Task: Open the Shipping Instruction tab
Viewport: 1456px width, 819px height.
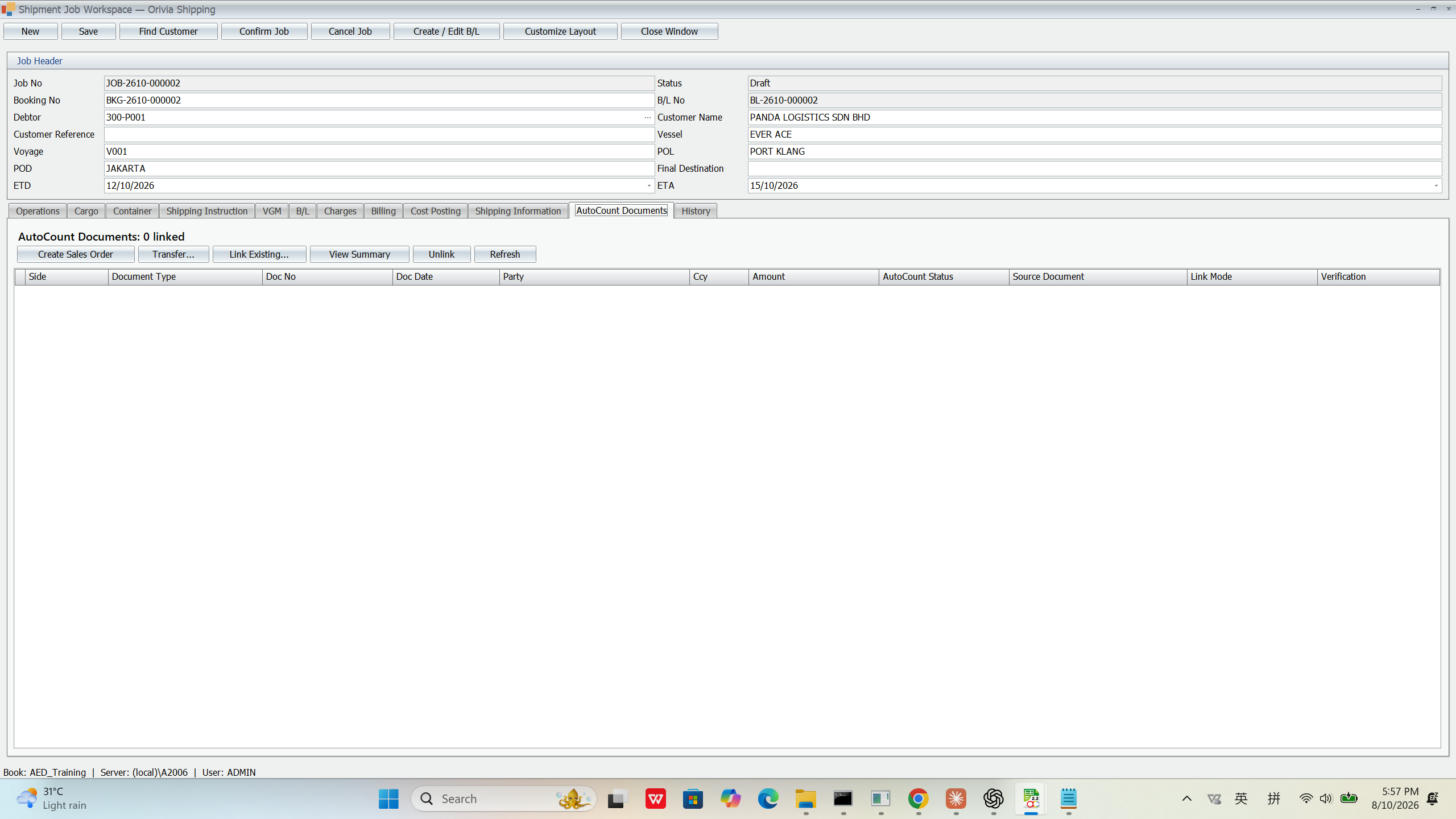Action: click(207, 211)
